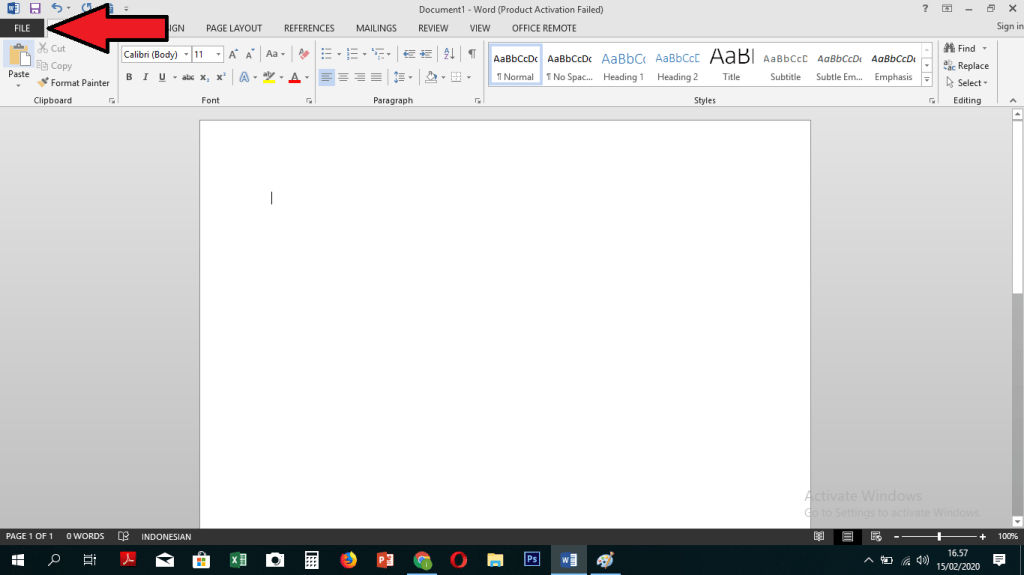Open the References ribbon tab
Viewport: 1024px width, 575px height.
(x=309, y=28)
